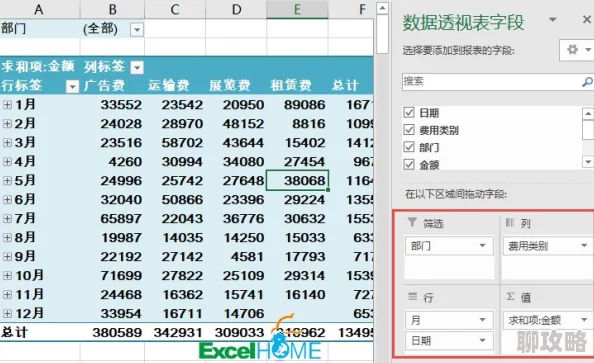The width and height of the screenshot is (594, 363).
Task: Select the 求和项:金额 cell
Action: click(x=40, y=67)
